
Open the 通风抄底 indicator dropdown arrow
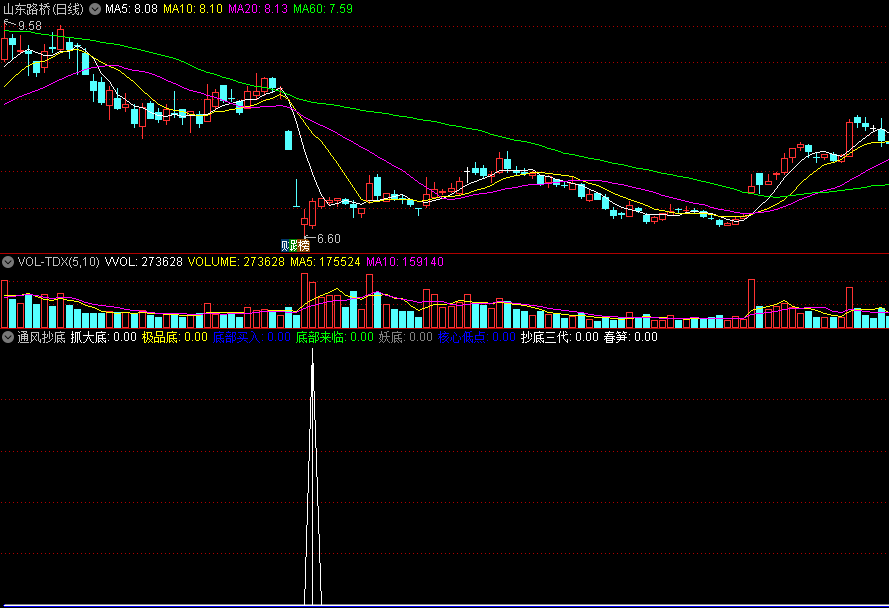click(x=8, y=337)
